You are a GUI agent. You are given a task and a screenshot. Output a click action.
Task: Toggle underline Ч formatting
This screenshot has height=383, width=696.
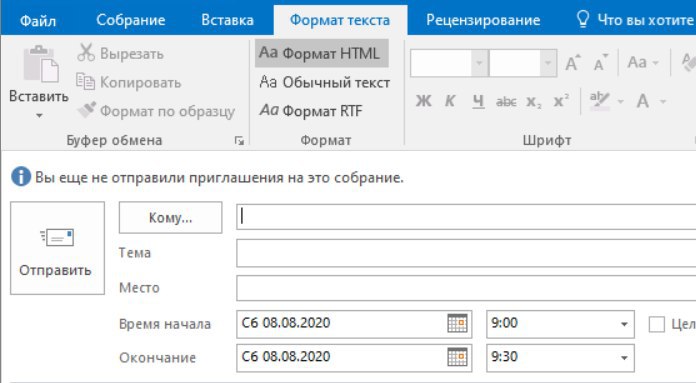[x=478, y=102]
